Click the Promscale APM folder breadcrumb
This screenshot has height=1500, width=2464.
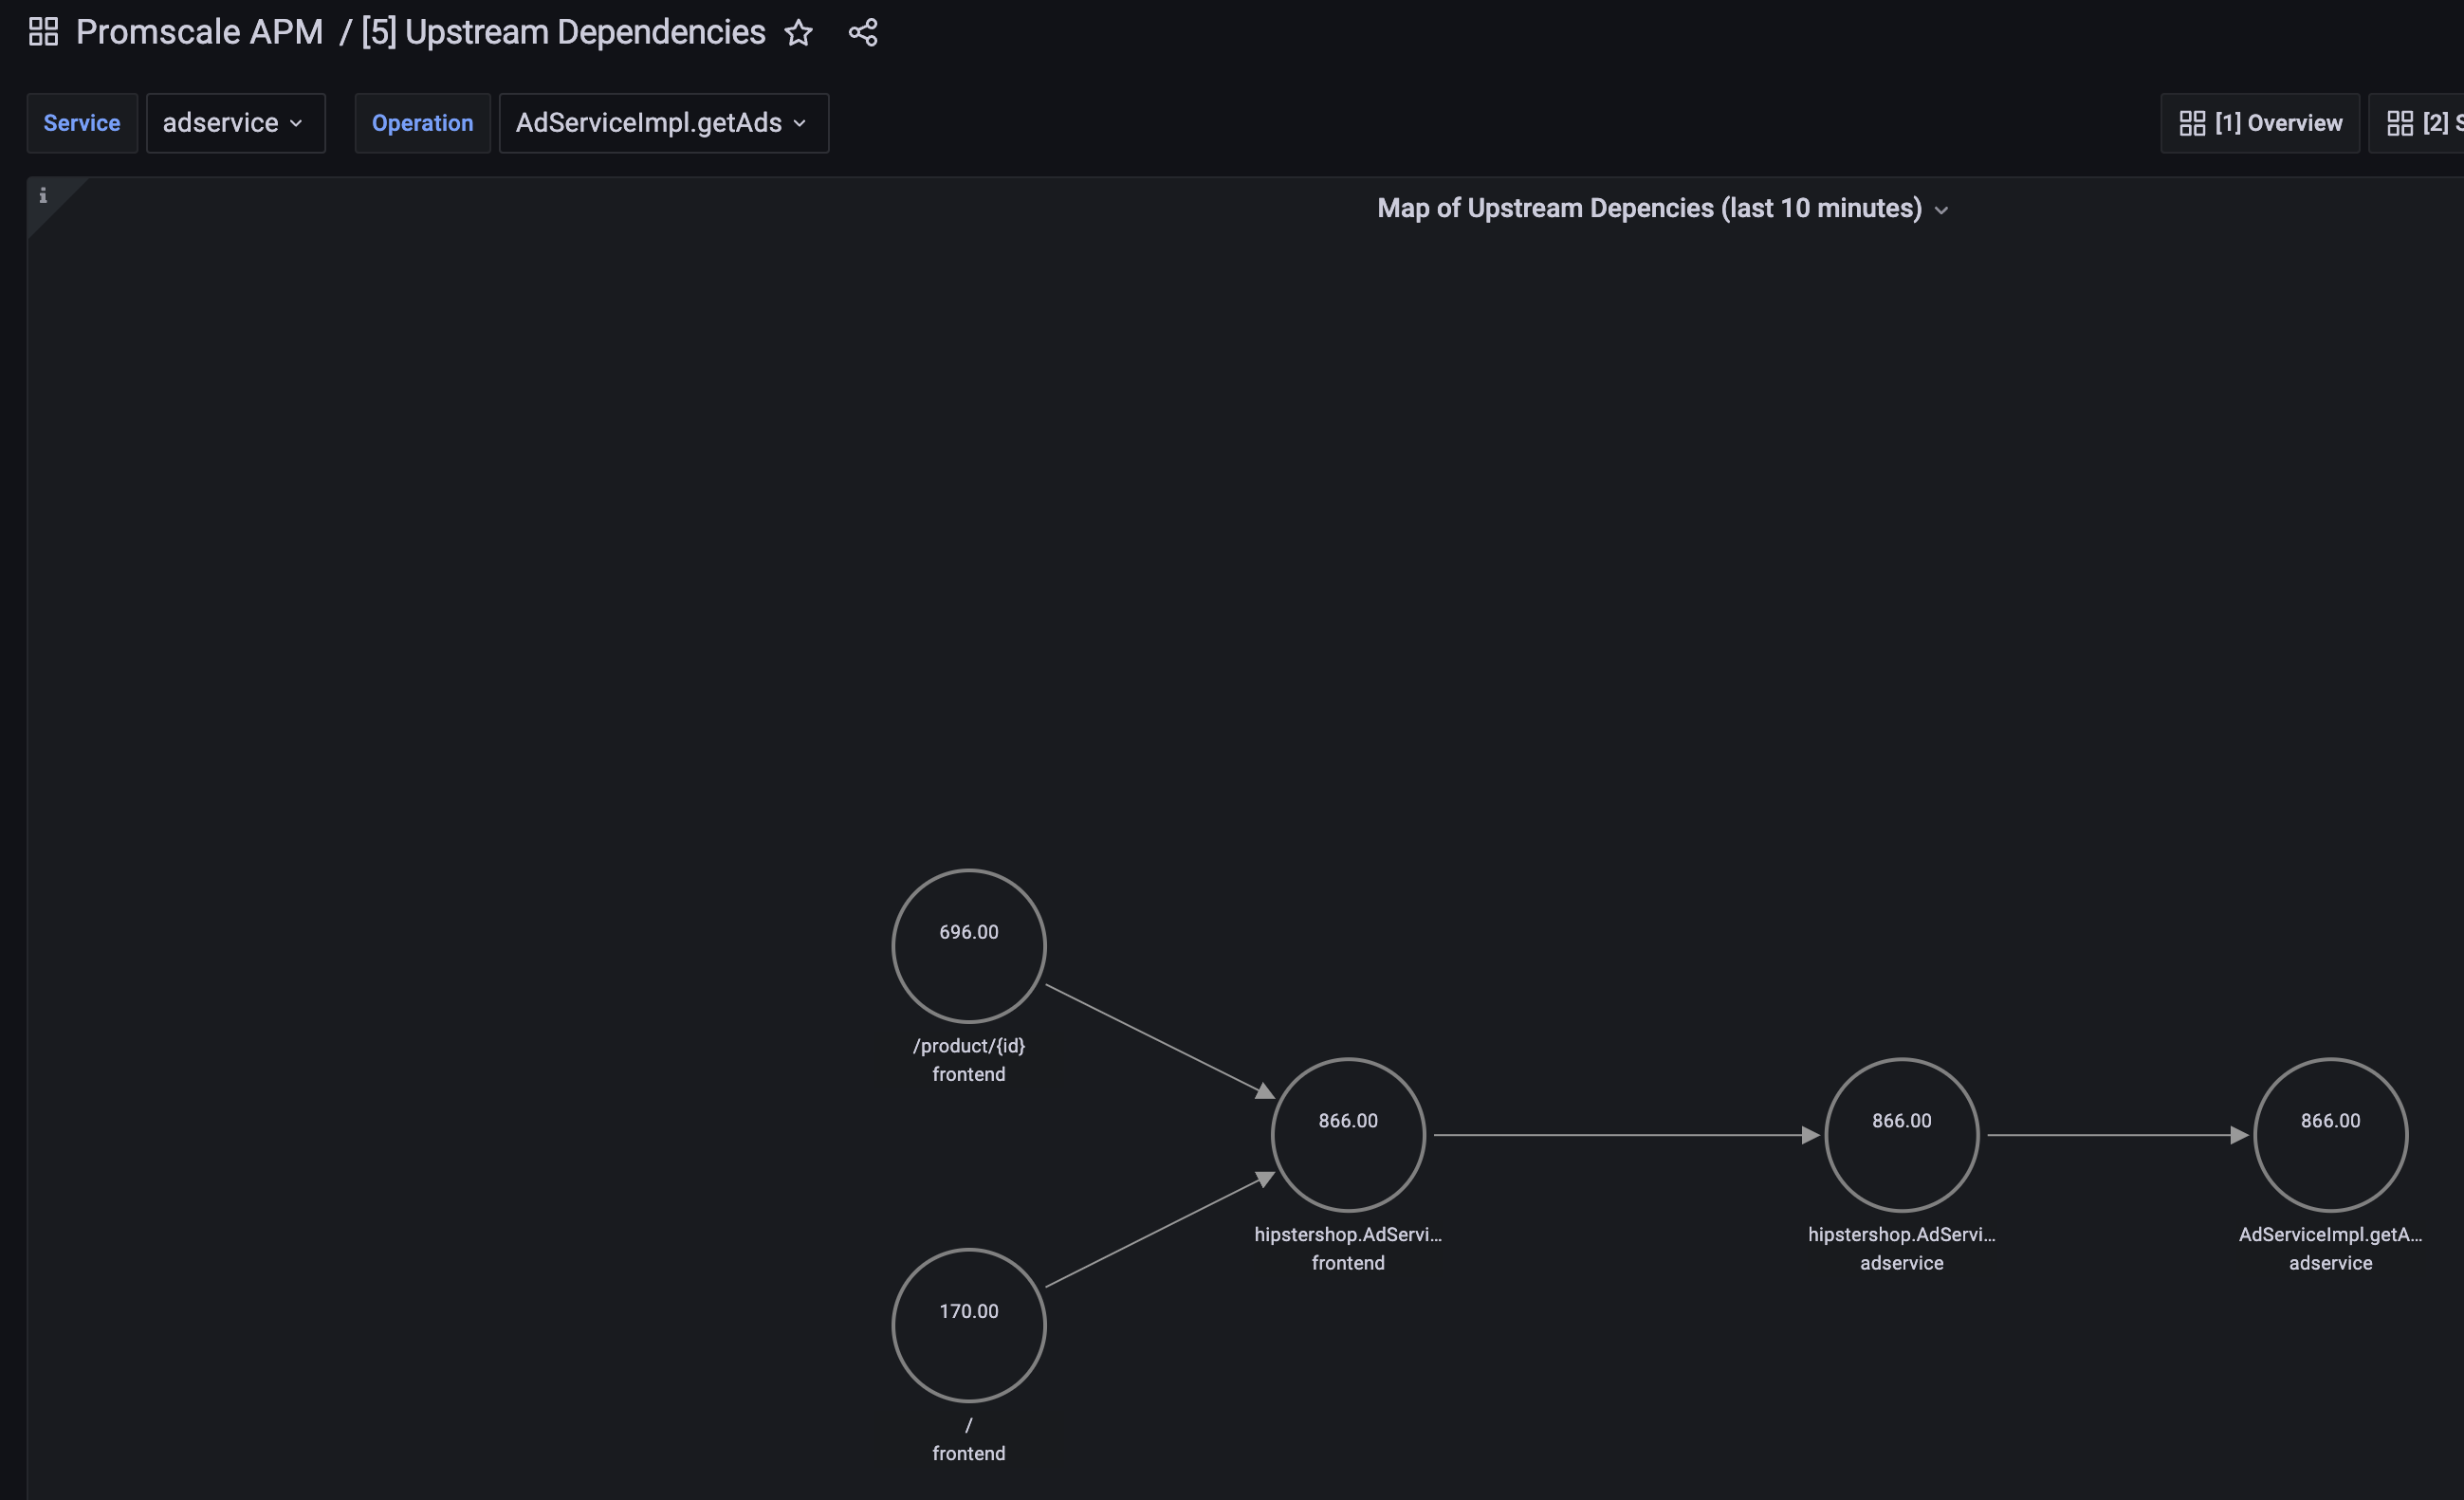pyautogui.click(x=199, y=32)
